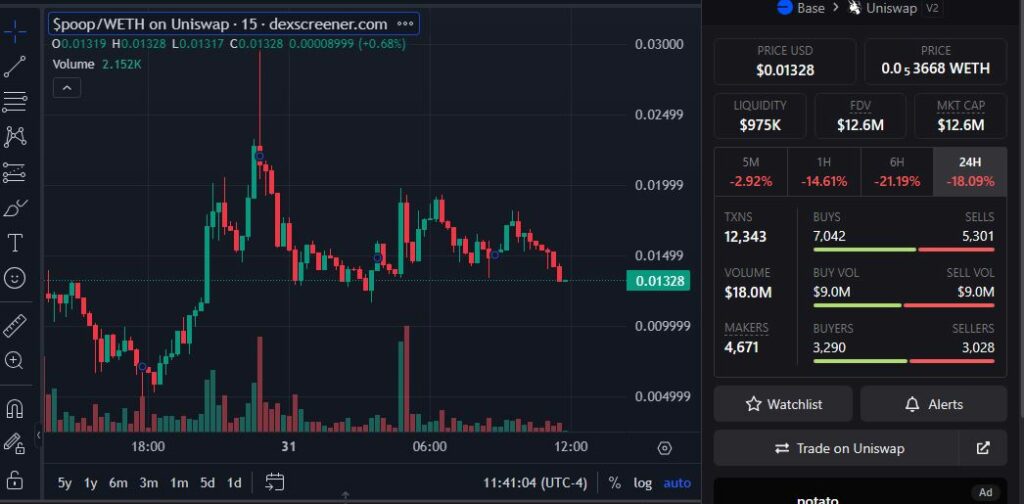Click the Price USD $0.01328 box

click(784, 61)
